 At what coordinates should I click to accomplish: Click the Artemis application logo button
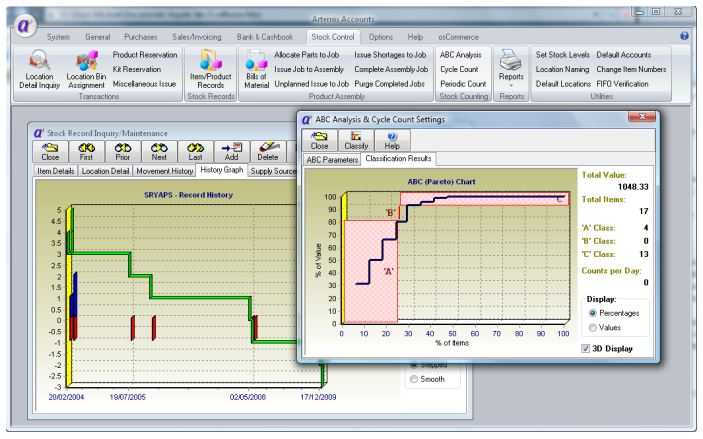24,25
